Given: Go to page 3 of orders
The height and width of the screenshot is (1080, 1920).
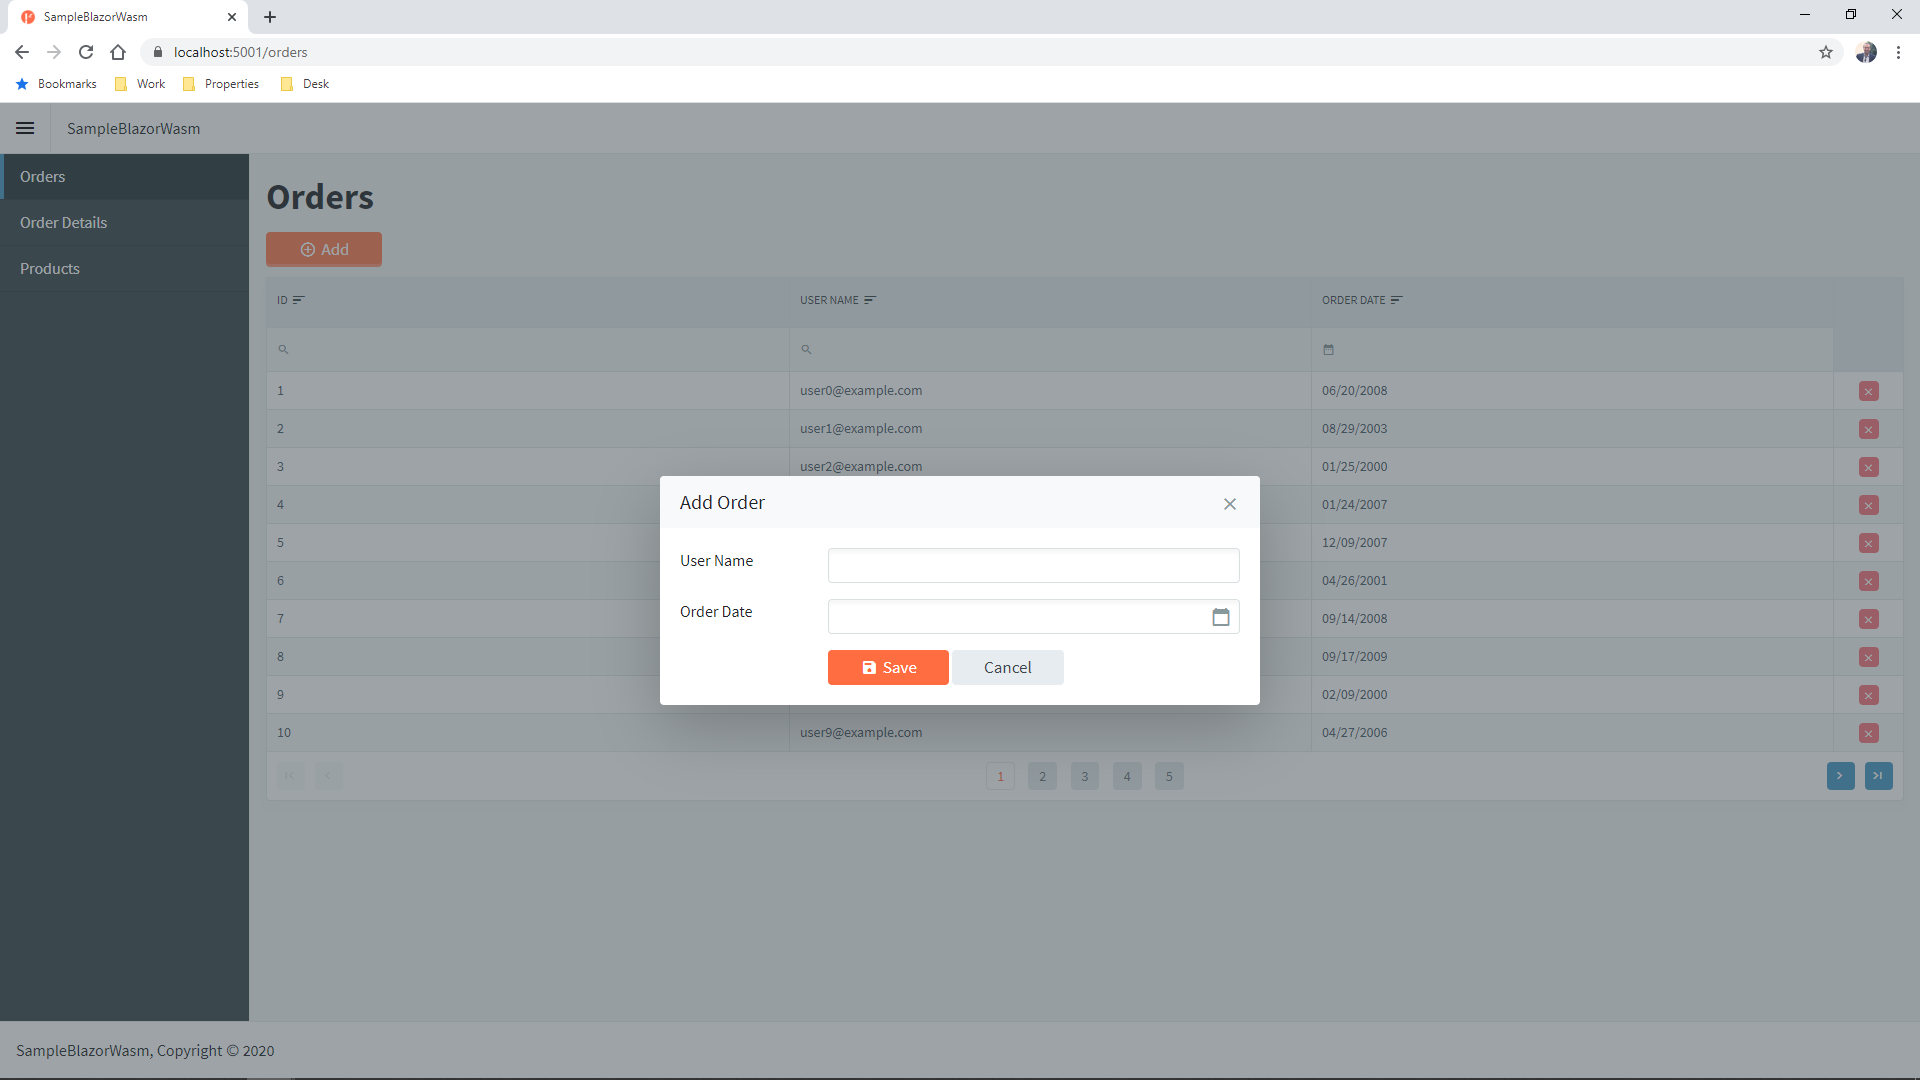Looking at the screenshot, I should click(1084, 776).
